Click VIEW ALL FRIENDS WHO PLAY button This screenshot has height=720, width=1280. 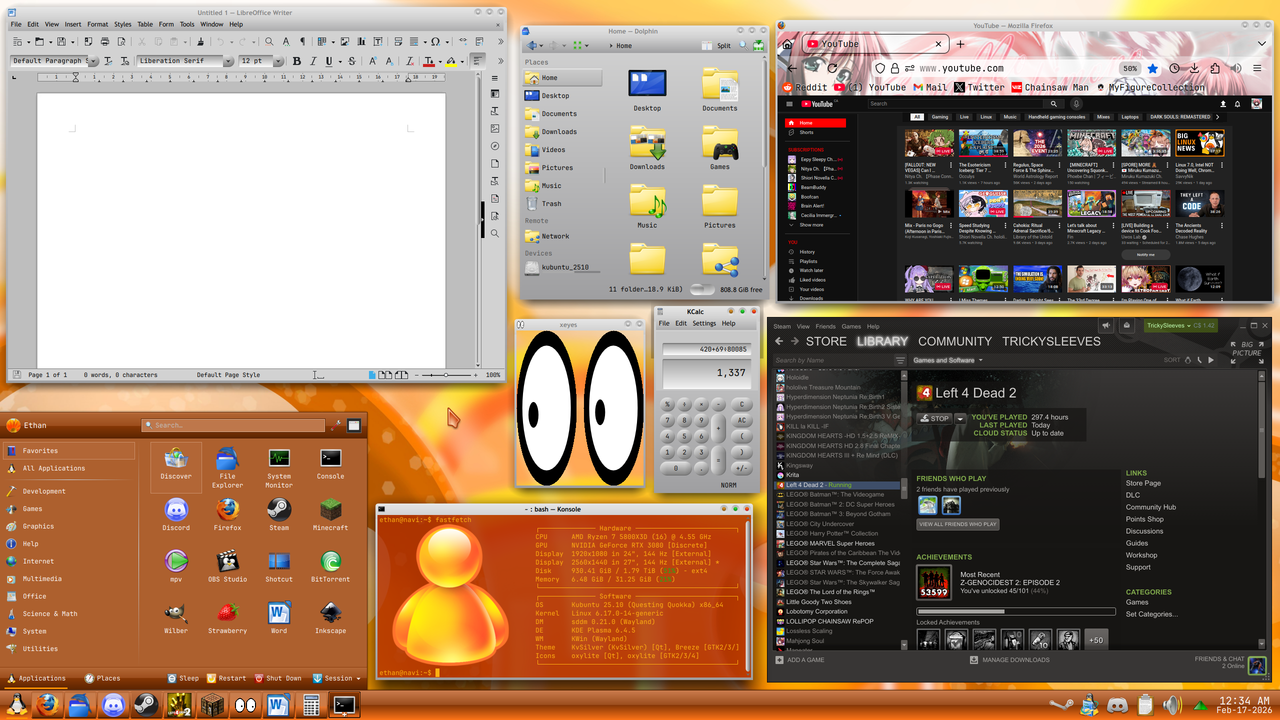958,524
